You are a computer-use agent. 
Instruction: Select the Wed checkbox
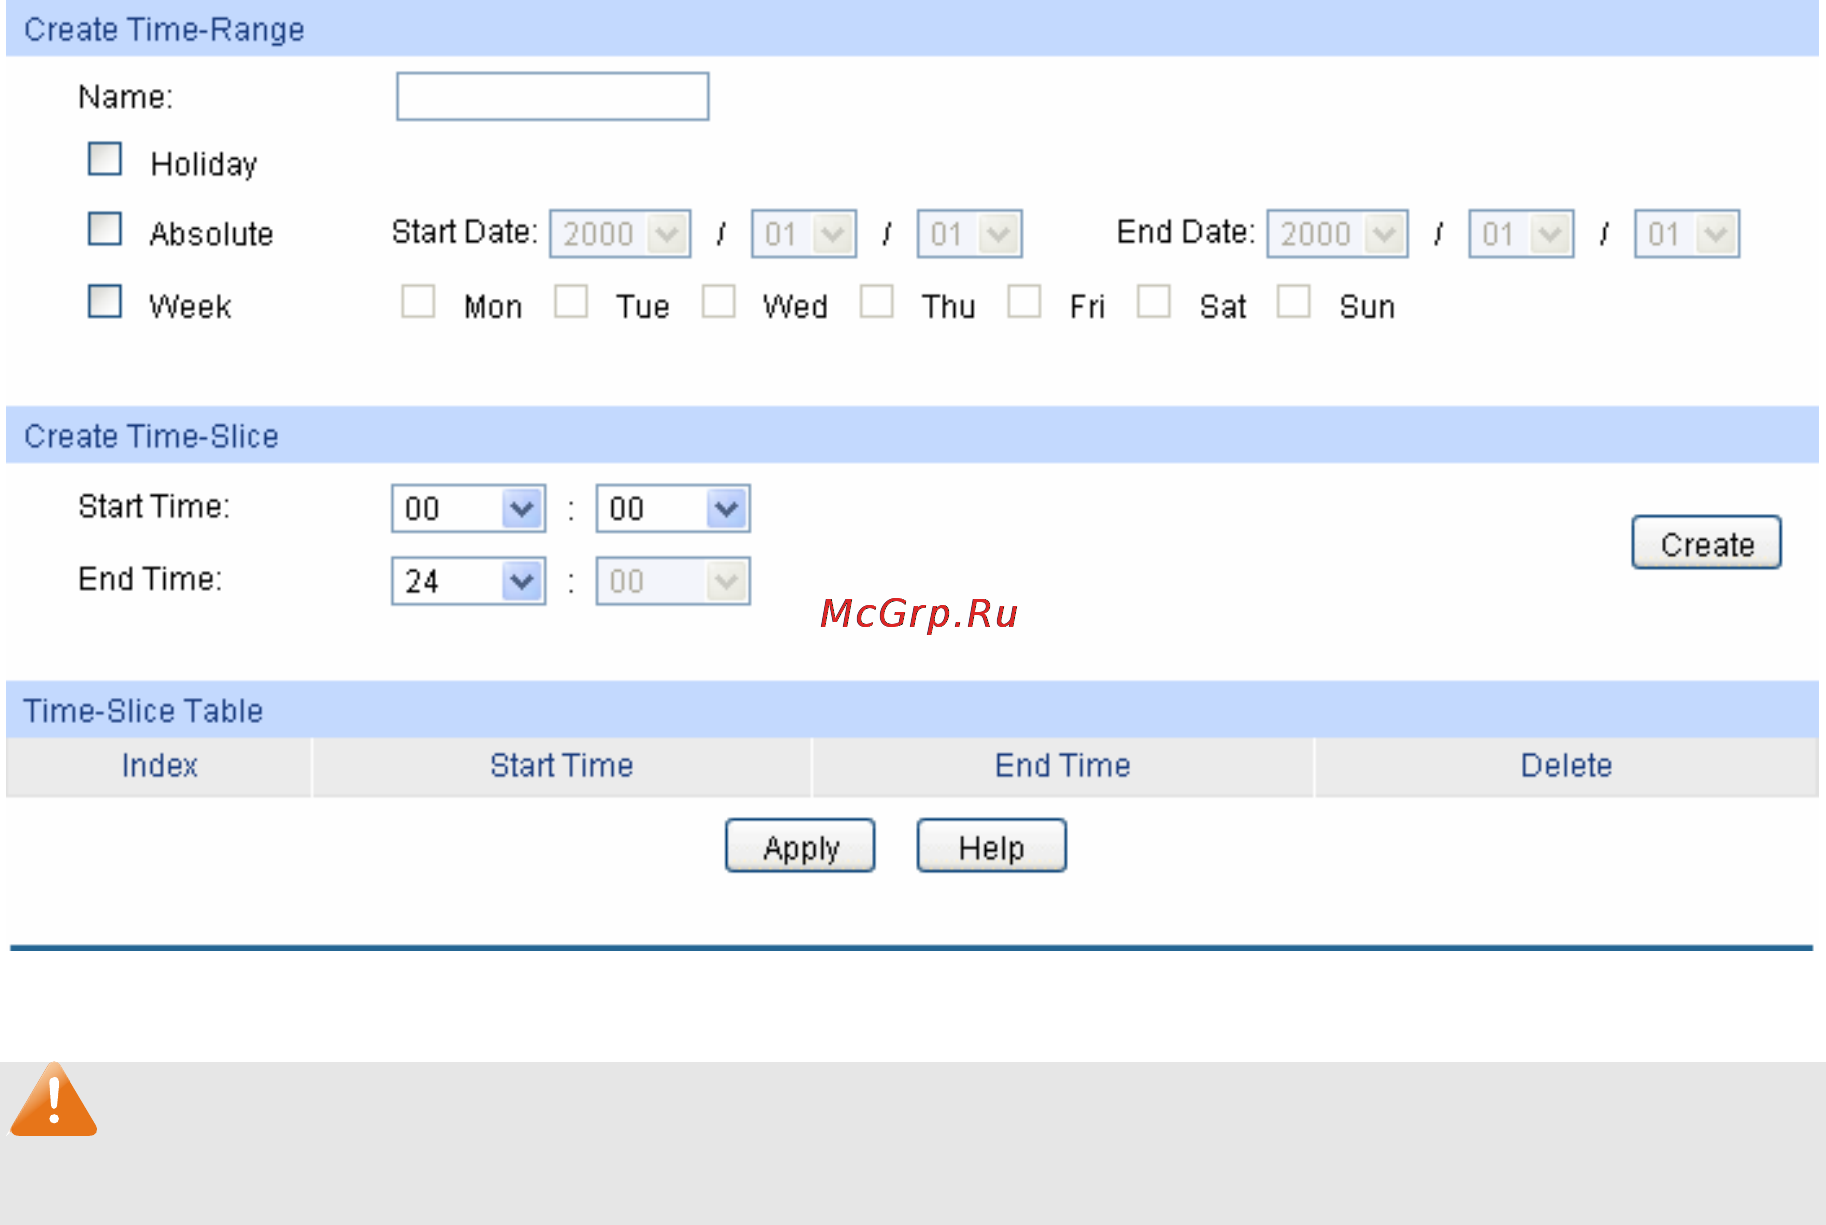719,301
